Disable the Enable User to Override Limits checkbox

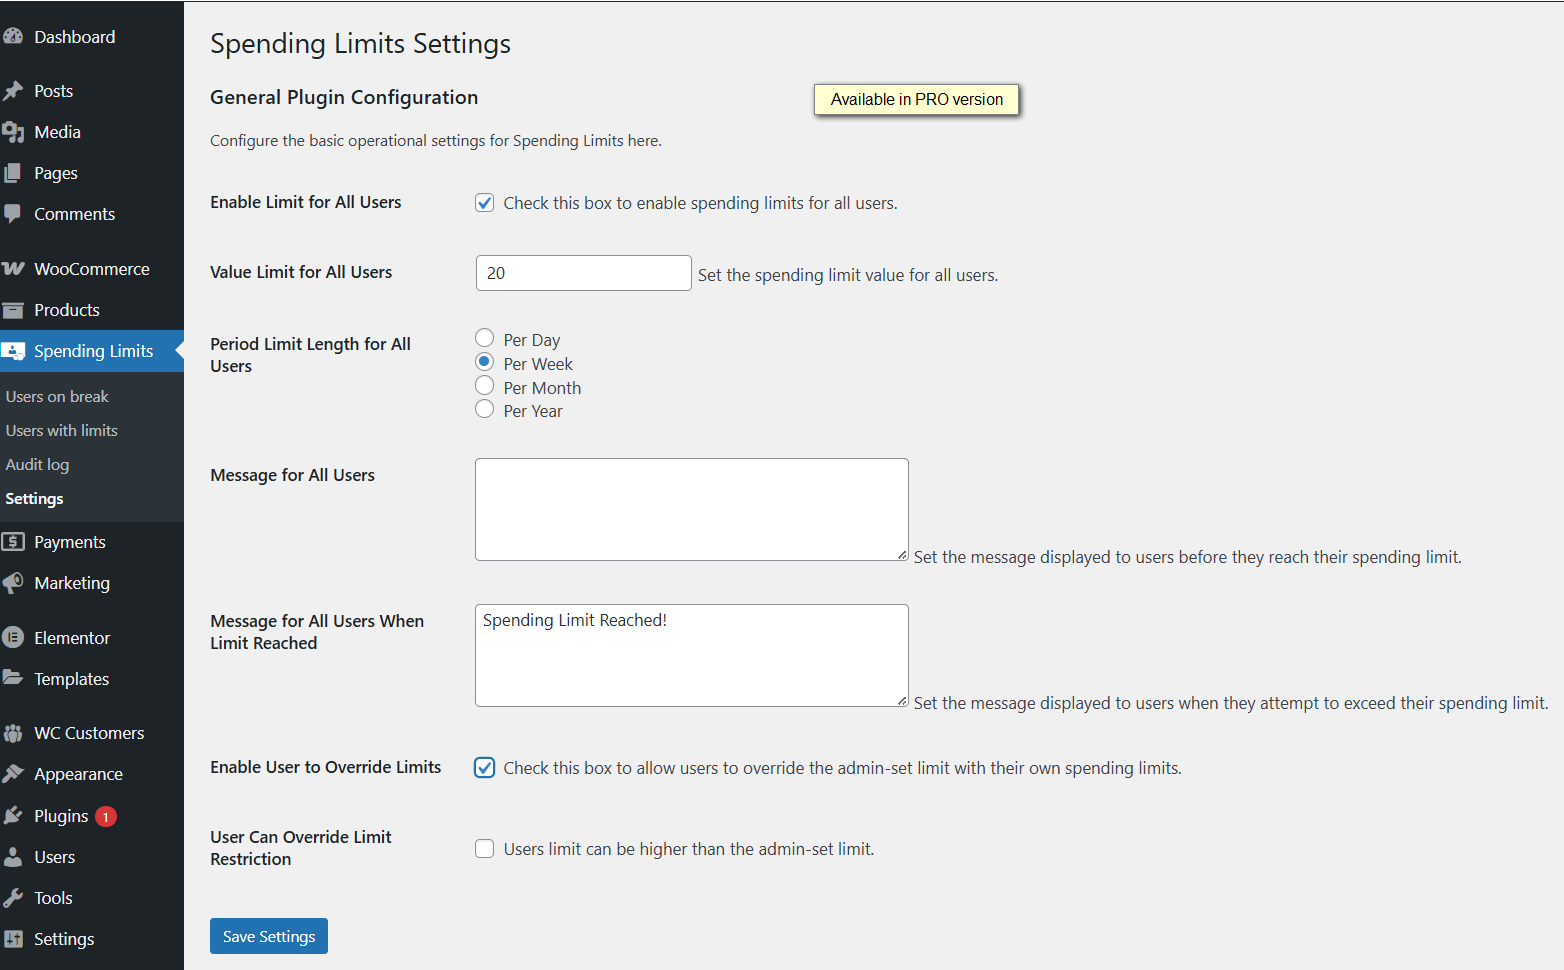(485, 768)
